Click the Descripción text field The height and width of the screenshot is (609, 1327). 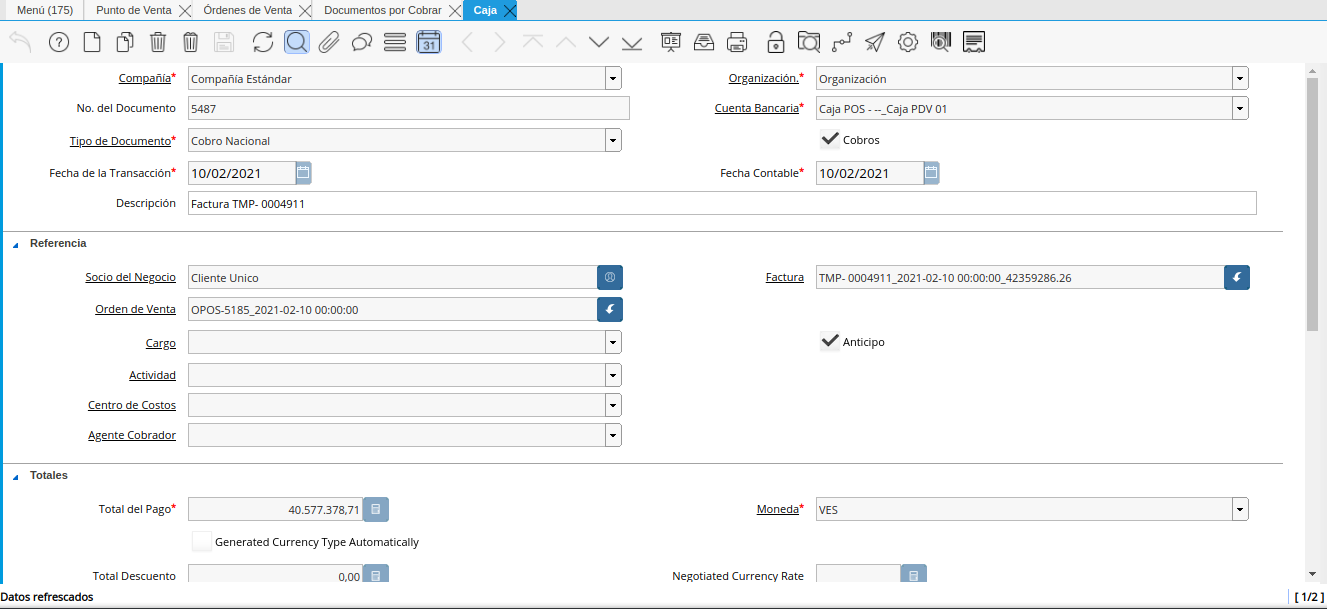722,203
